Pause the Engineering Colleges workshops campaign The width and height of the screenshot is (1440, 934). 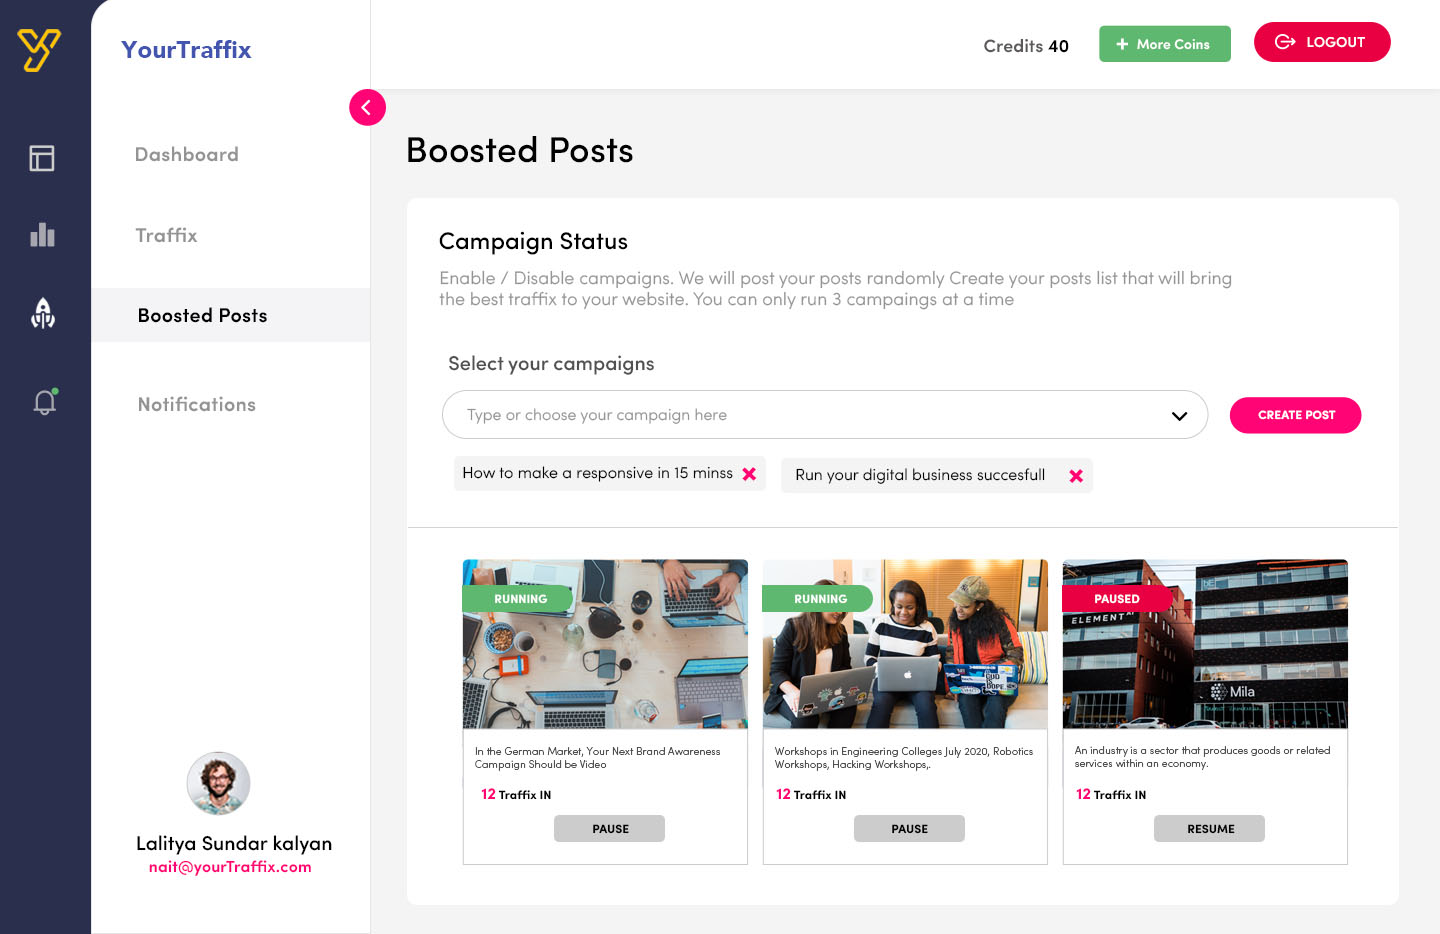coord(909,829)
